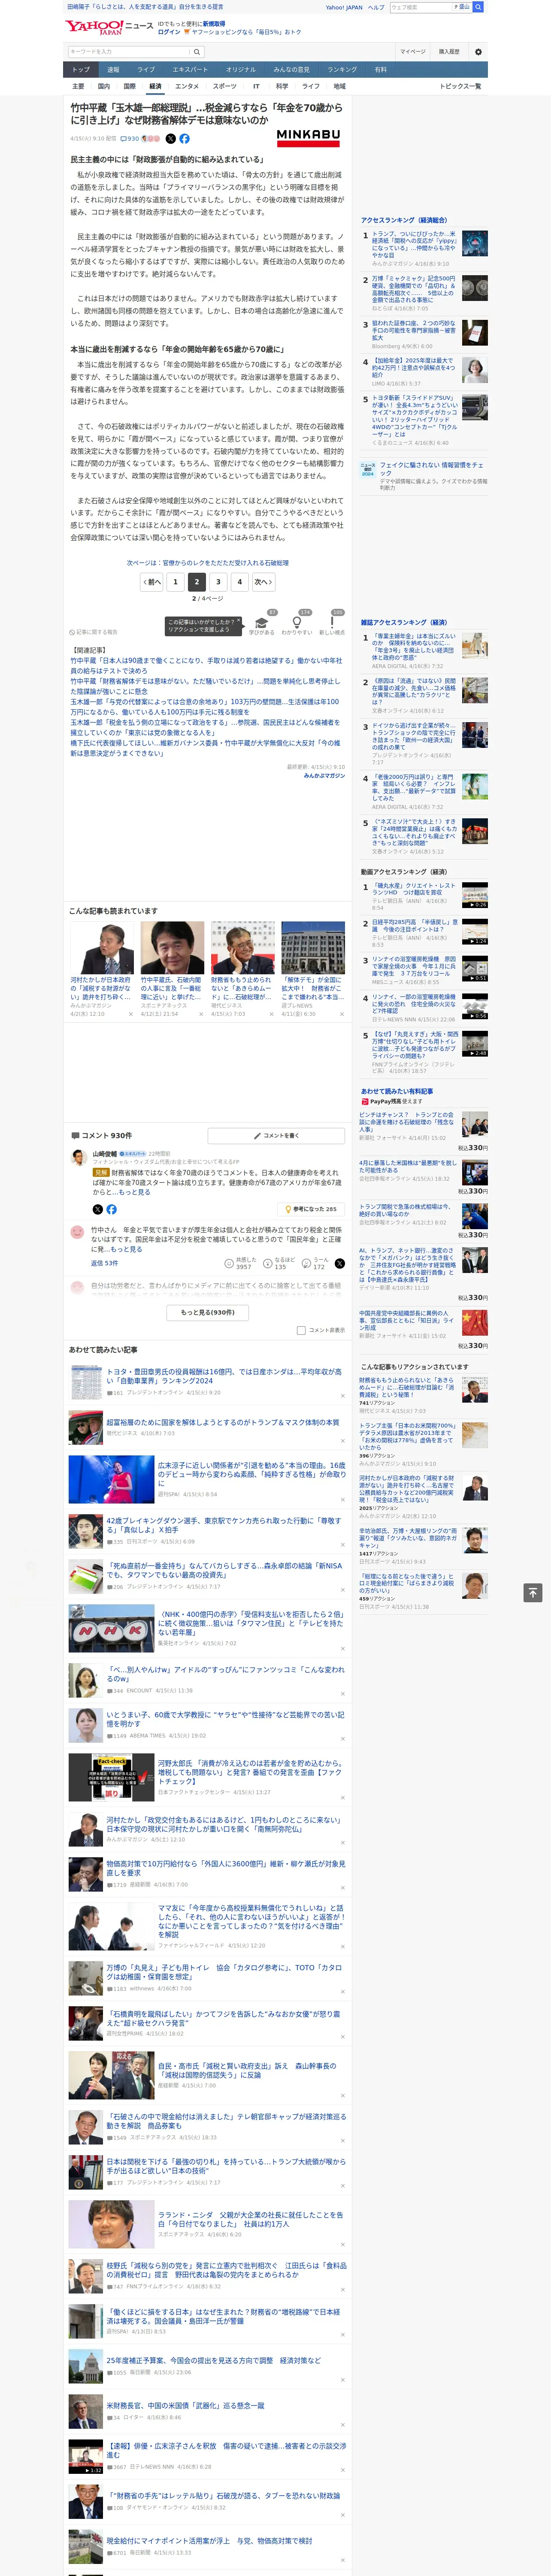Viewport: 551px width, 2576px height.
Task: Toggle コメント非表示 checkbox
Action: 301,1330
